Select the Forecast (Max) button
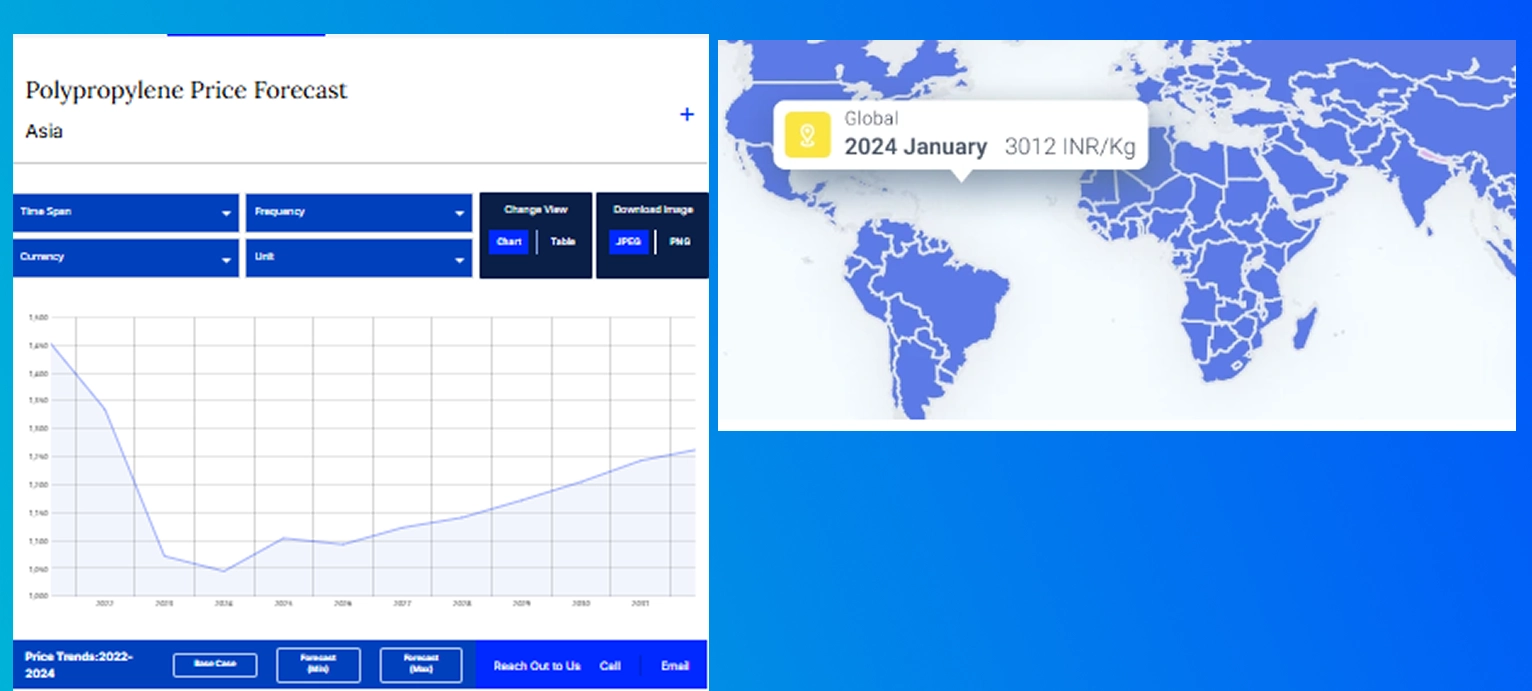Image resolution: width=1532 pixels, height=691 pixels. (421, 665)
